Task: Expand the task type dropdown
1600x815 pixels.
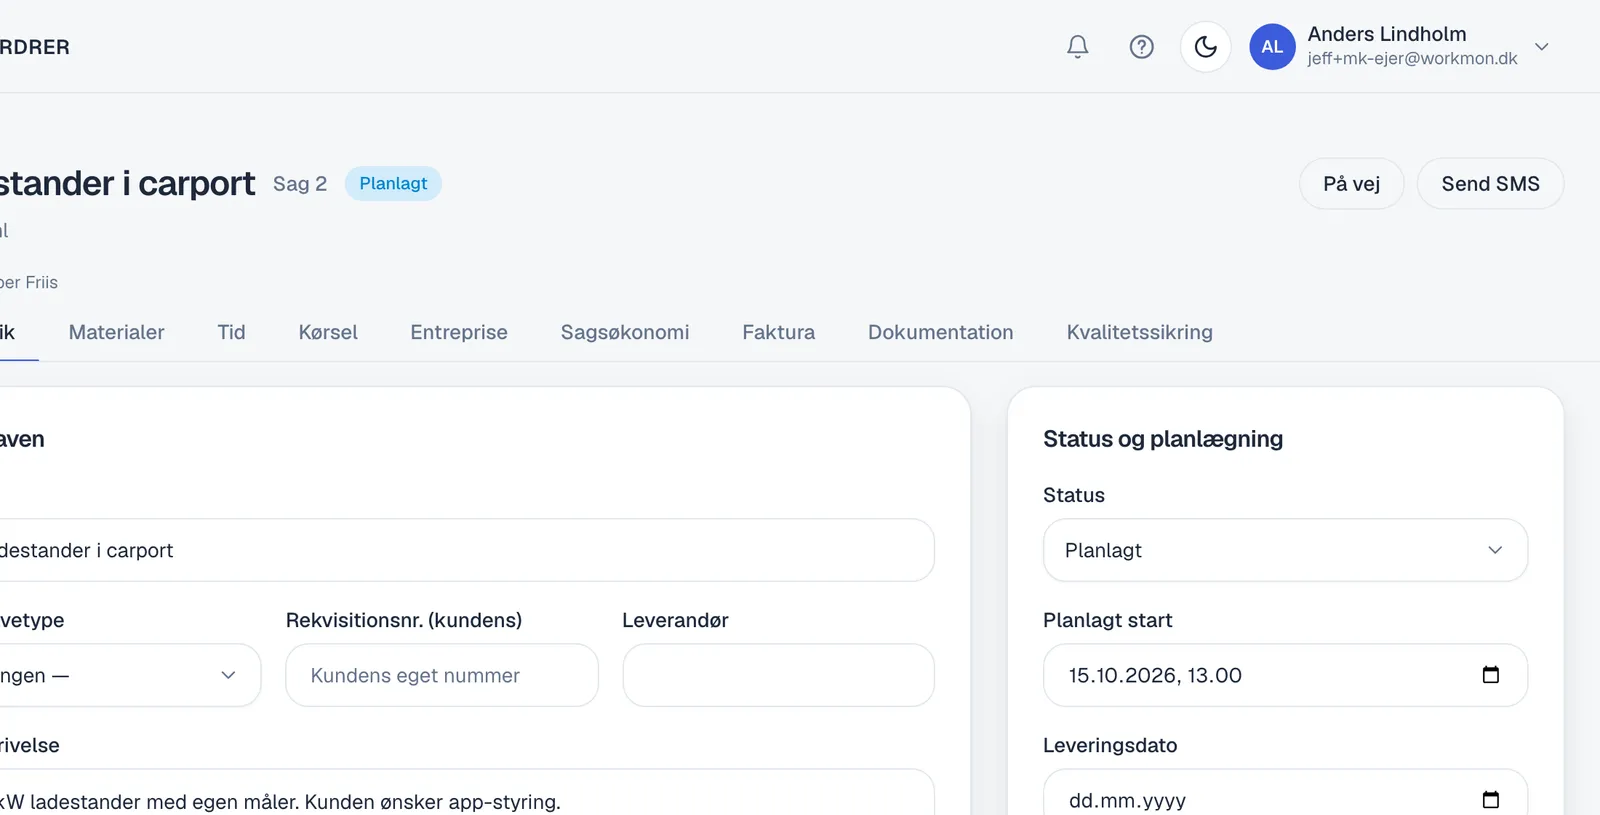Action: tap(130, 675)
